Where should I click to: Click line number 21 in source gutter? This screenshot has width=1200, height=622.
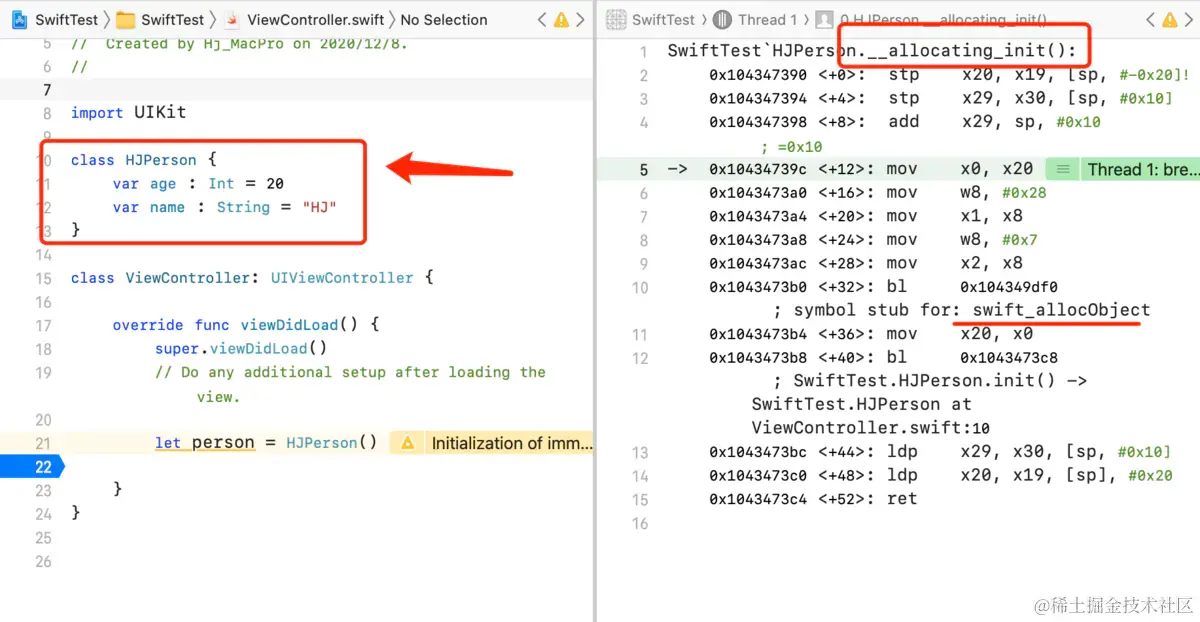coord(42,443)
